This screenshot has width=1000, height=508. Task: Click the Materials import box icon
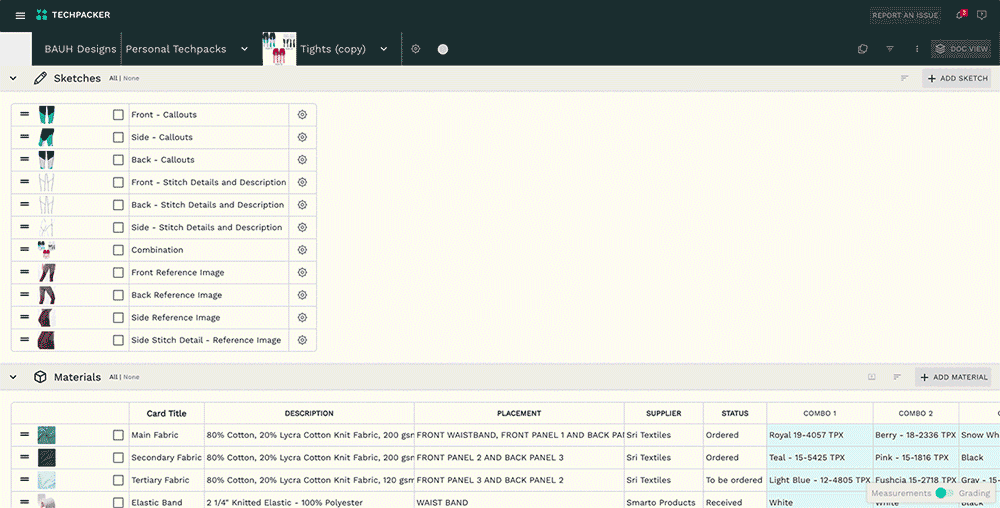(x=872, y=377)
